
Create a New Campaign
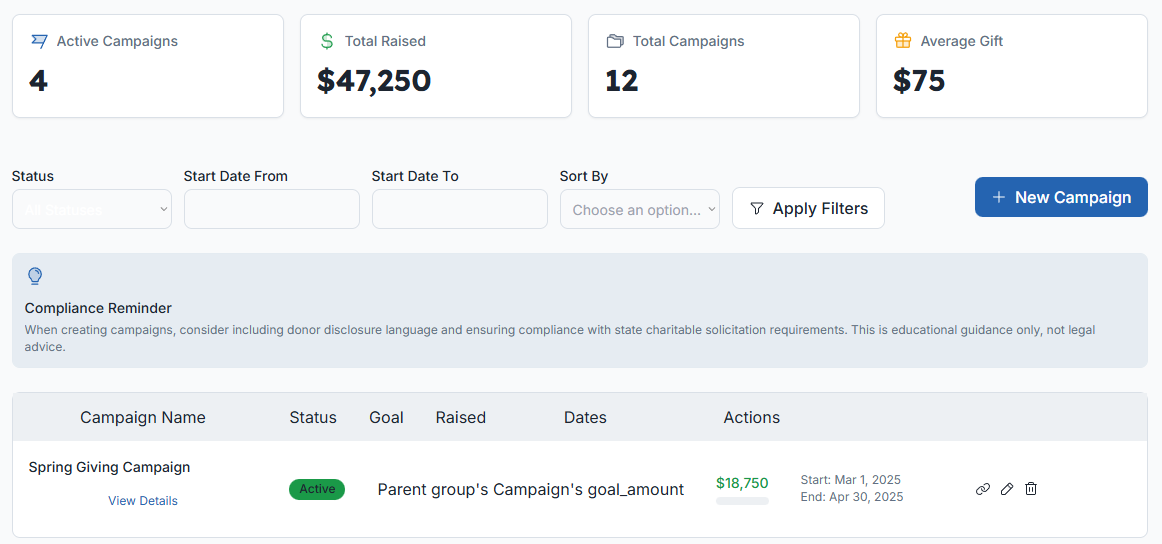(1061, 197)
